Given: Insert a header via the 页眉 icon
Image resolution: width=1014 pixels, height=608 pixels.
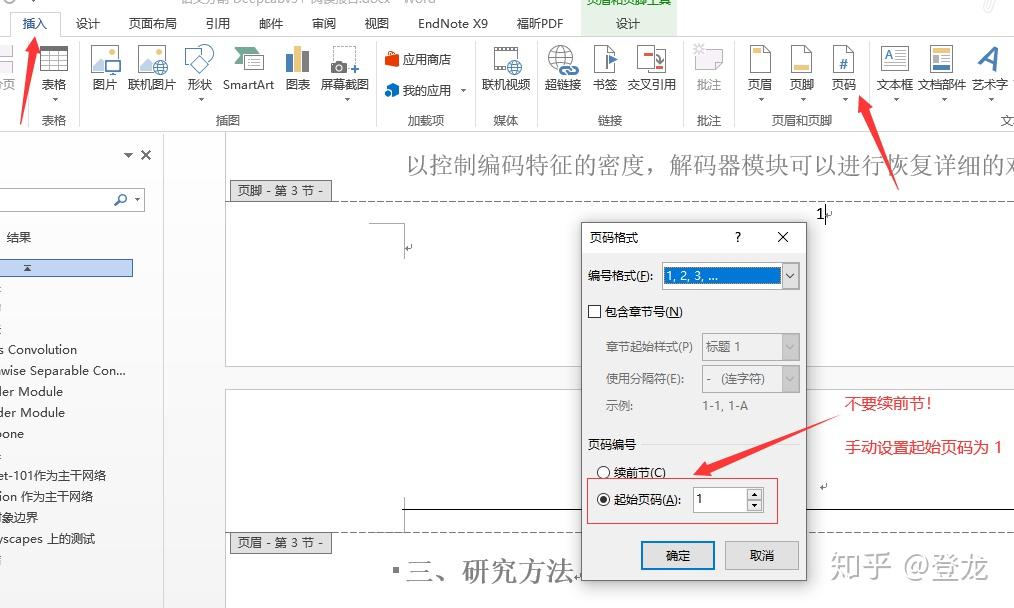Looking at the screenshot, I should 760,70.
